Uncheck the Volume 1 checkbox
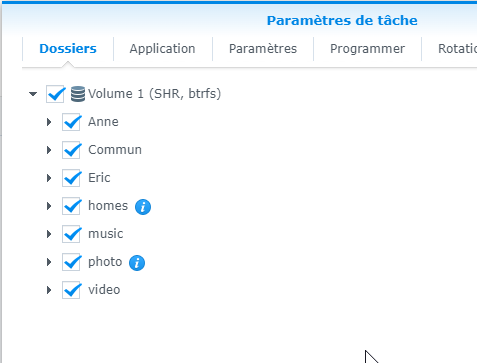The width and height of the screenshot is (477, 363). (55, 94)
